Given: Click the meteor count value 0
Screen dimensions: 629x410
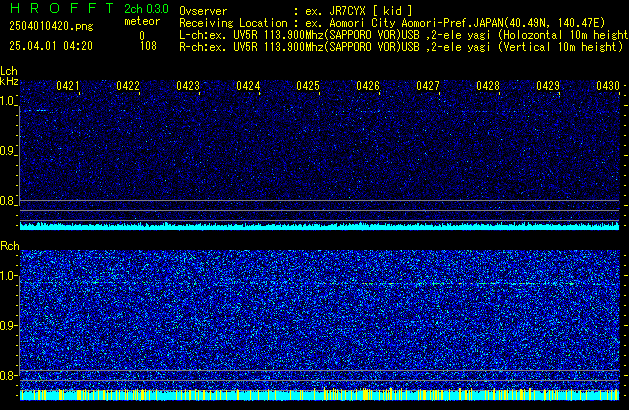Looking at the screenshot, I should [142, 36].
